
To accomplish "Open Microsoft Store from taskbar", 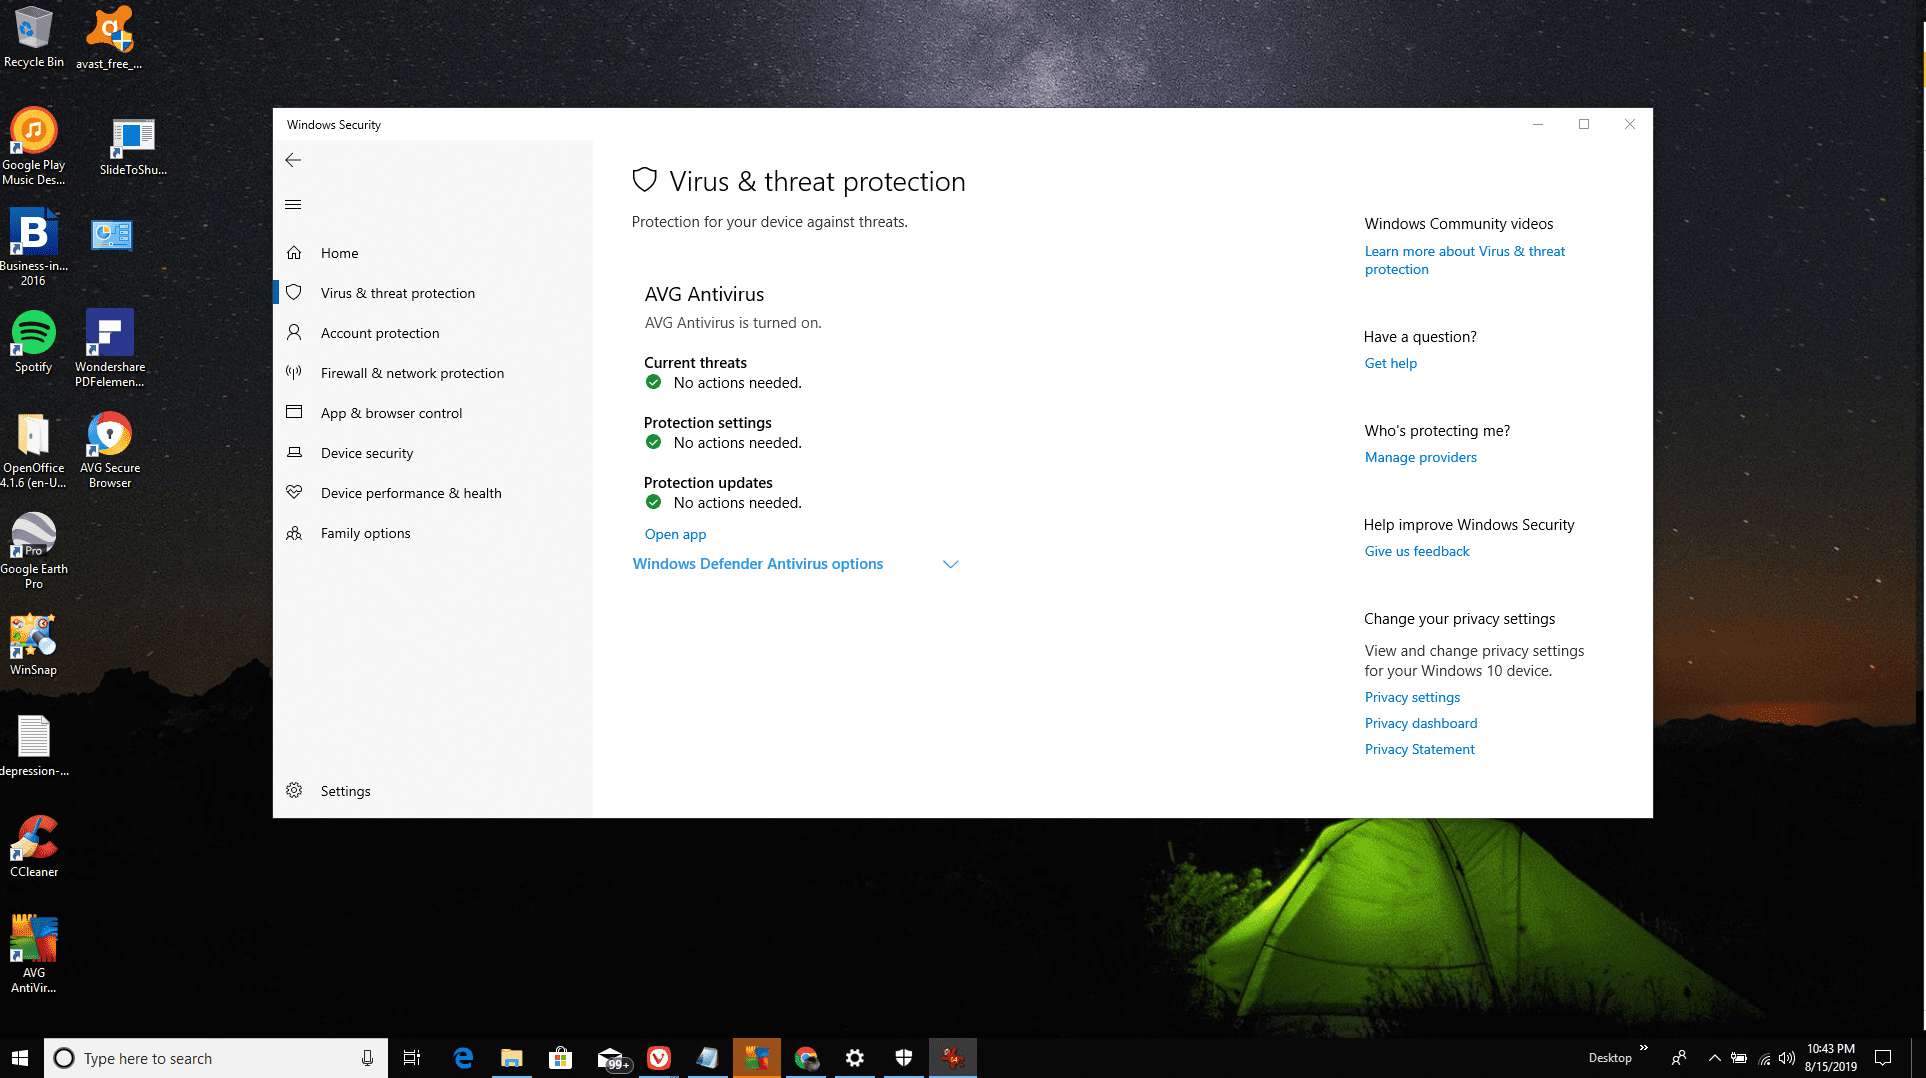I will 560,1058.
